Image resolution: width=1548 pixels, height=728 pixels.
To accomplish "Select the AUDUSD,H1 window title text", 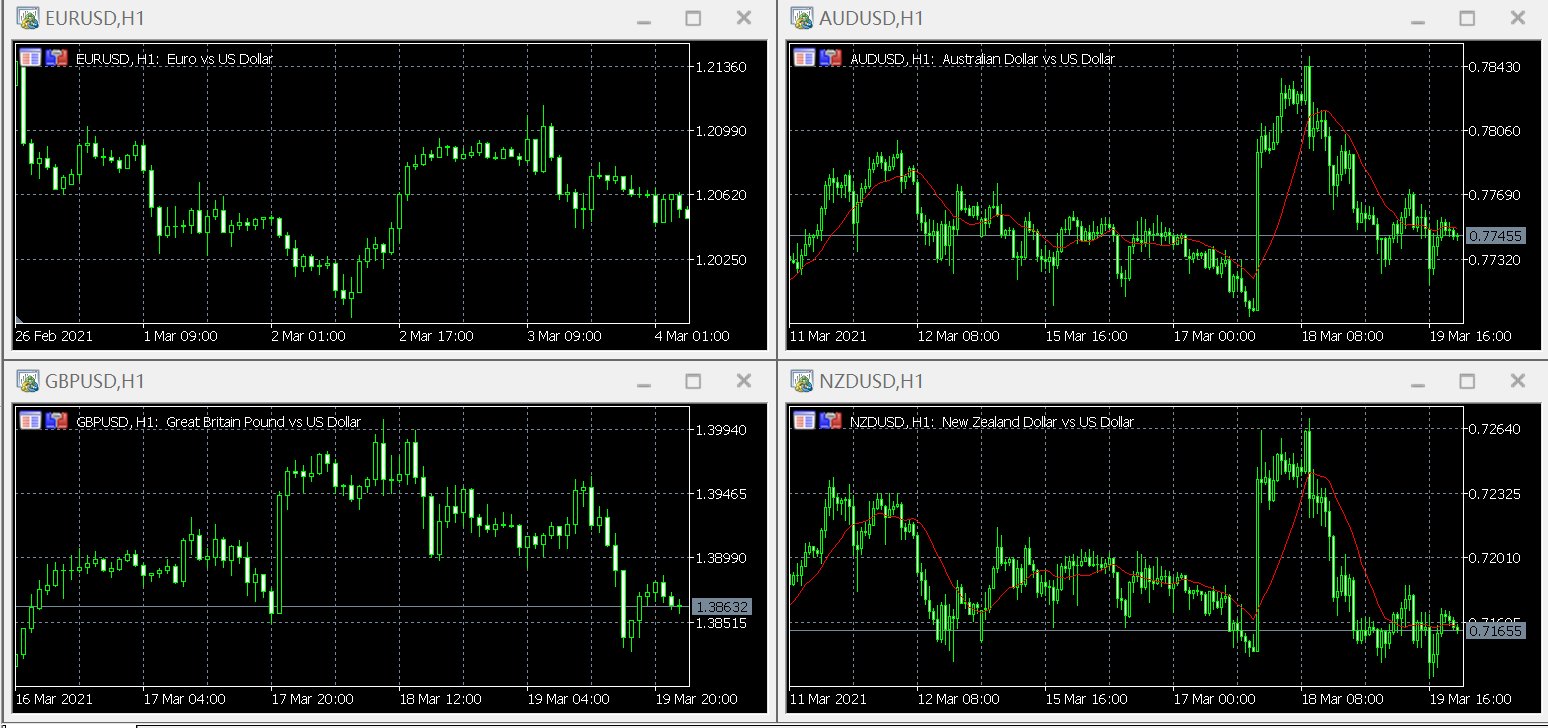I will click(x=871, y=18).
